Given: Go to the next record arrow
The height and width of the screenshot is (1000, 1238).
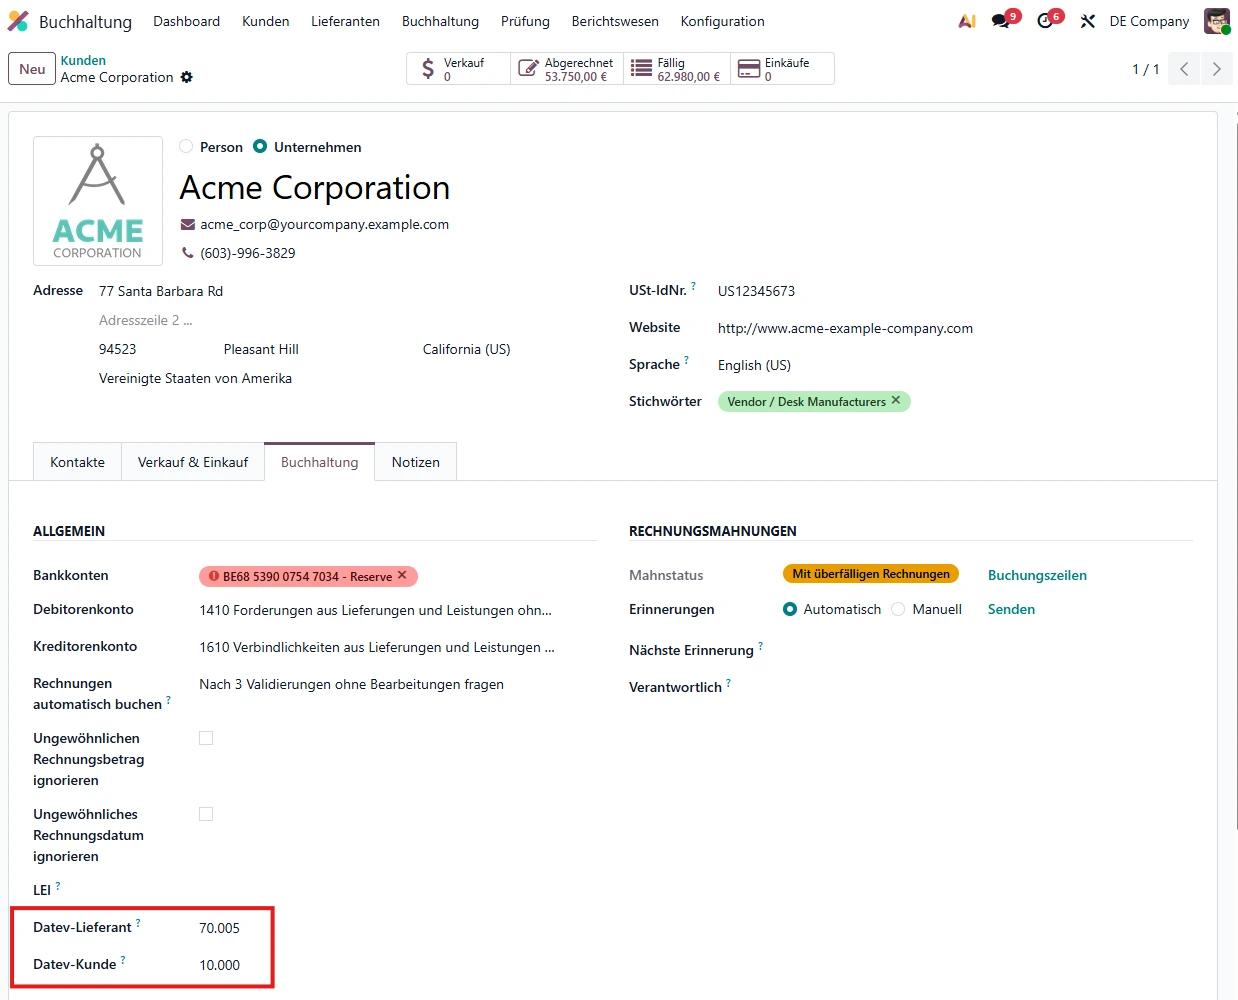Looking at the screenshot, I should [1216, 69].
